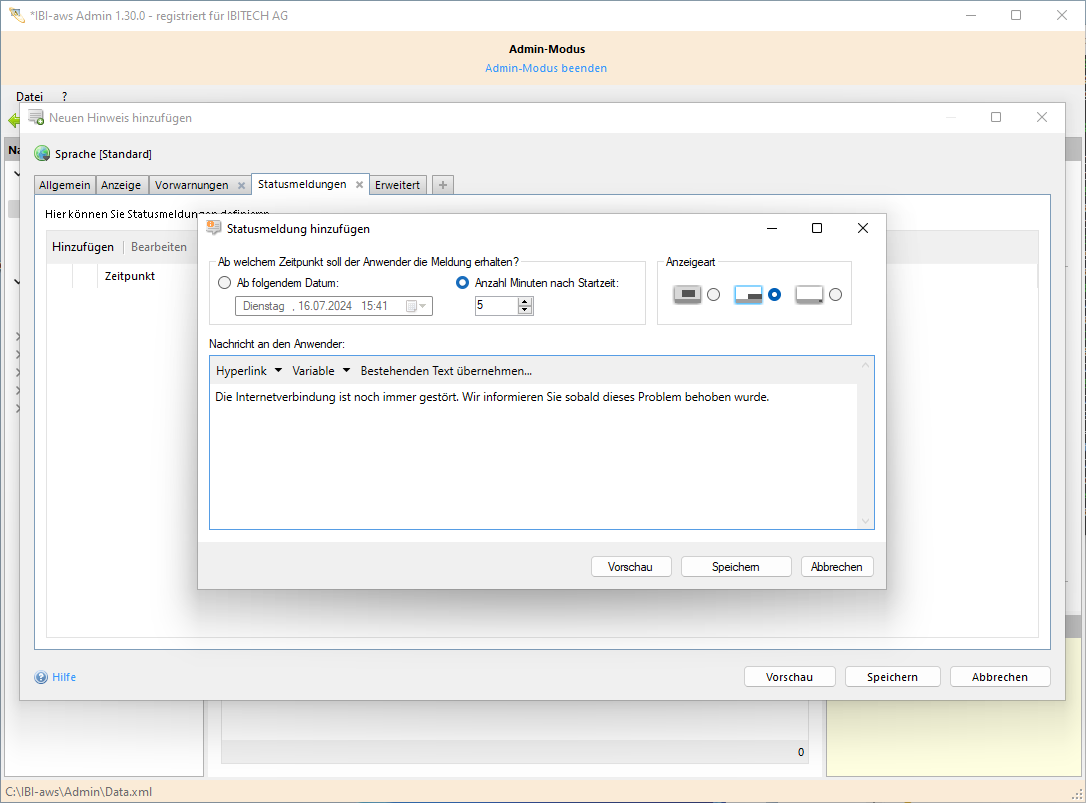Add a new language tab with the plus icon
The height and width of the screenshot is (803, 1086).
(x=442, y=184)
